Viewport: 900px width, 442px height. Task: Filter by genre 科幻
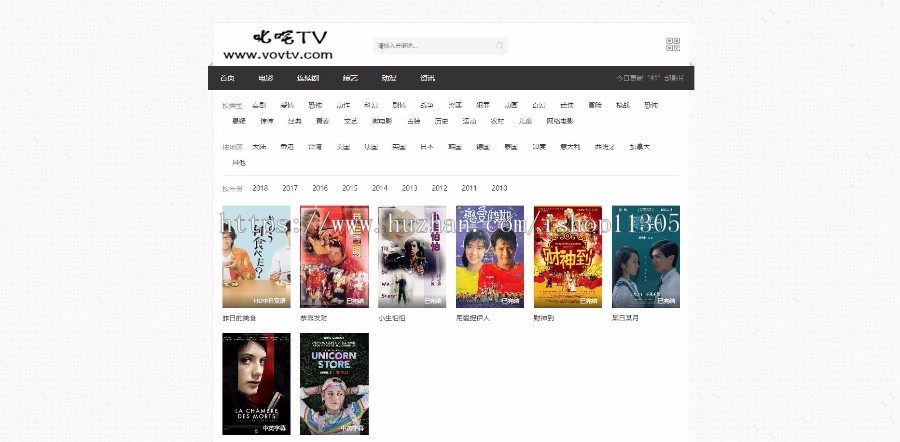(371, 105)
